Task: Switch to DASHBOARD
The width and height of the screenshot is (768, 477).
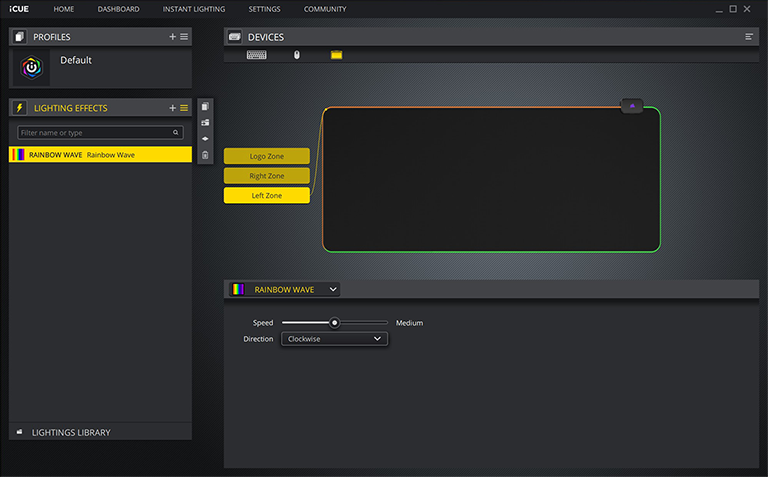Action: (x=118, y=9)
